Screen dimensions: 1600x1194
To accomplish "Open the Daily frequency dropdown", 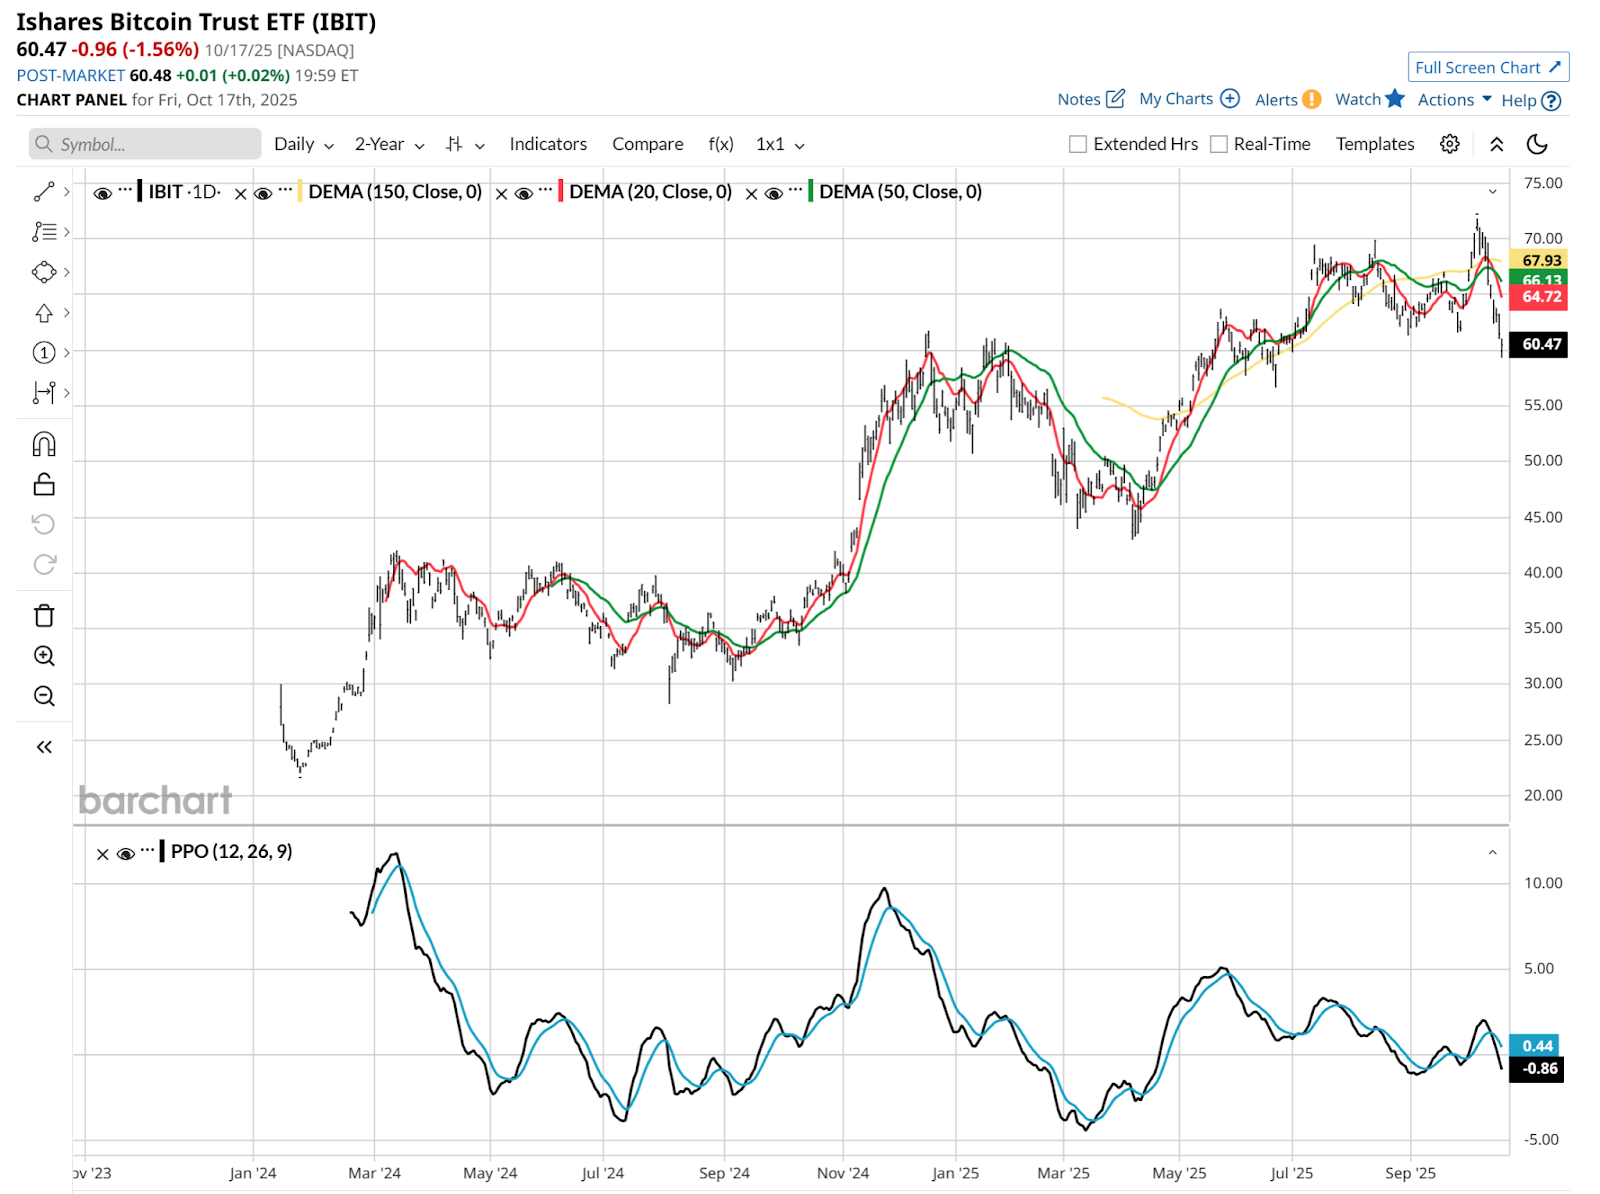I will pos(304,144).
